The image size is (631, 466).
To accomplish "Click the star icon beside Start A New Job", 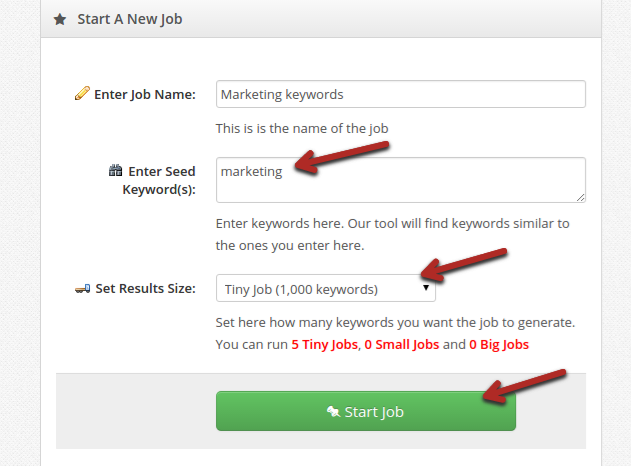I will (x=60, y=19).
